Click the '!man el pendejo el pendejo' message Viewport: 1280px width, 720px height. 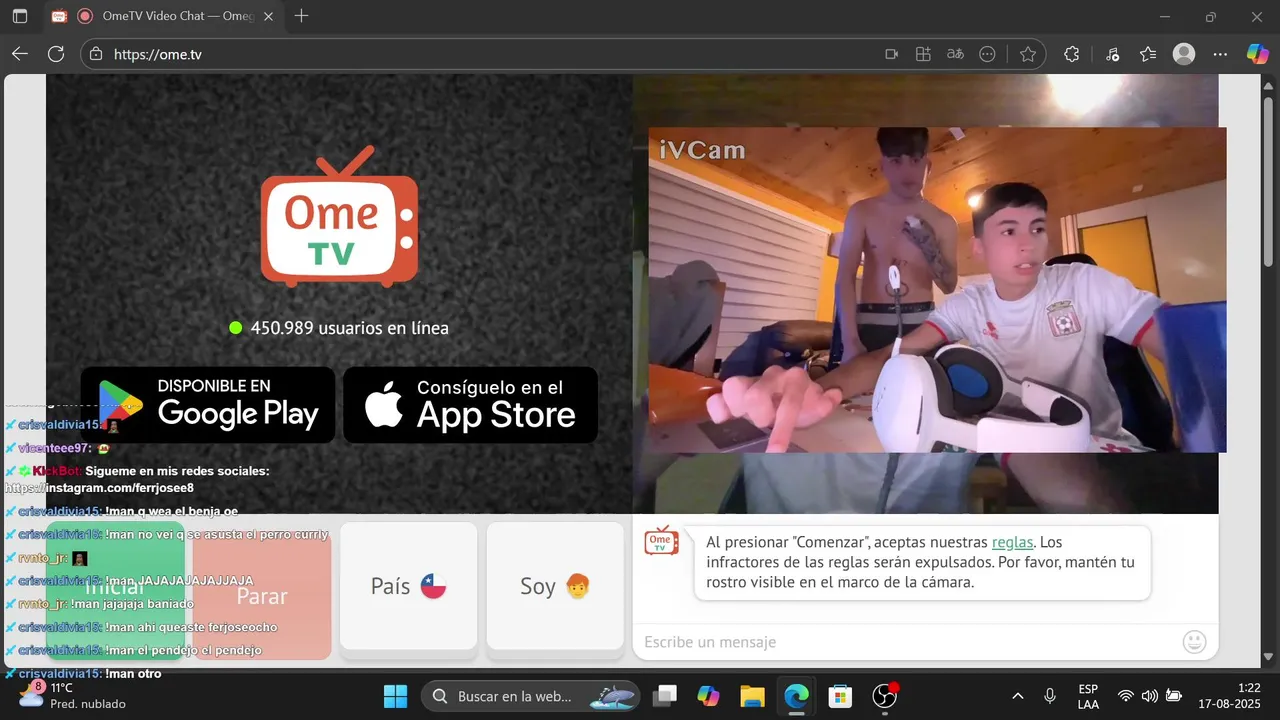pyautogui.click(x=183, y=651)
